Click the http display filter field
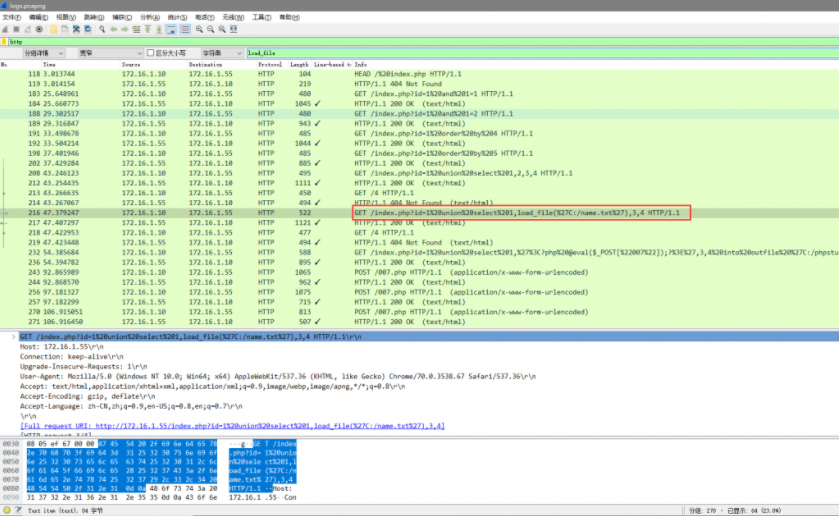The image size is (839, 516). [x=423, y=42]
